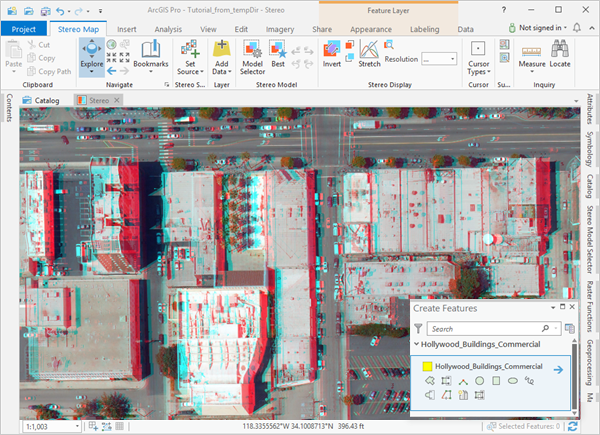The width and height of the screenshot is (600, 435).
Task: Open Cursor Types dropdown
Action: point(478,57)
